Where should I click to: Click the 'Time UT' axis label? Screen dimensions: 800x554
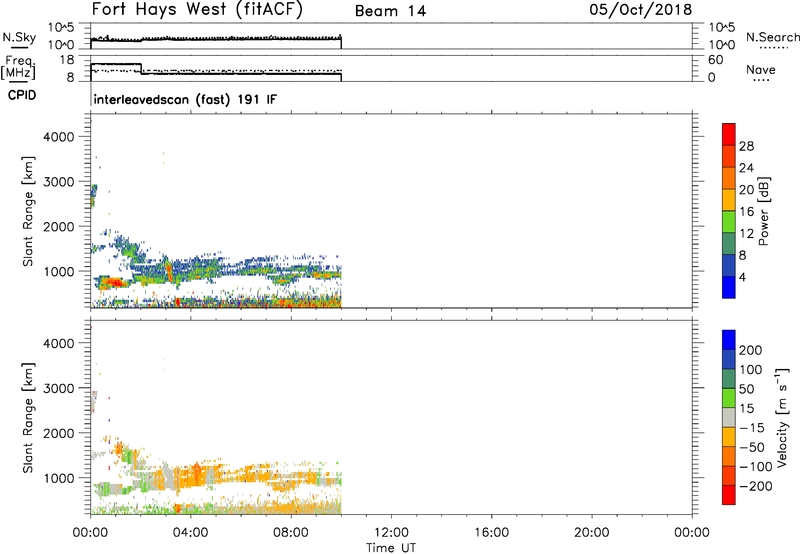point(391,548)
